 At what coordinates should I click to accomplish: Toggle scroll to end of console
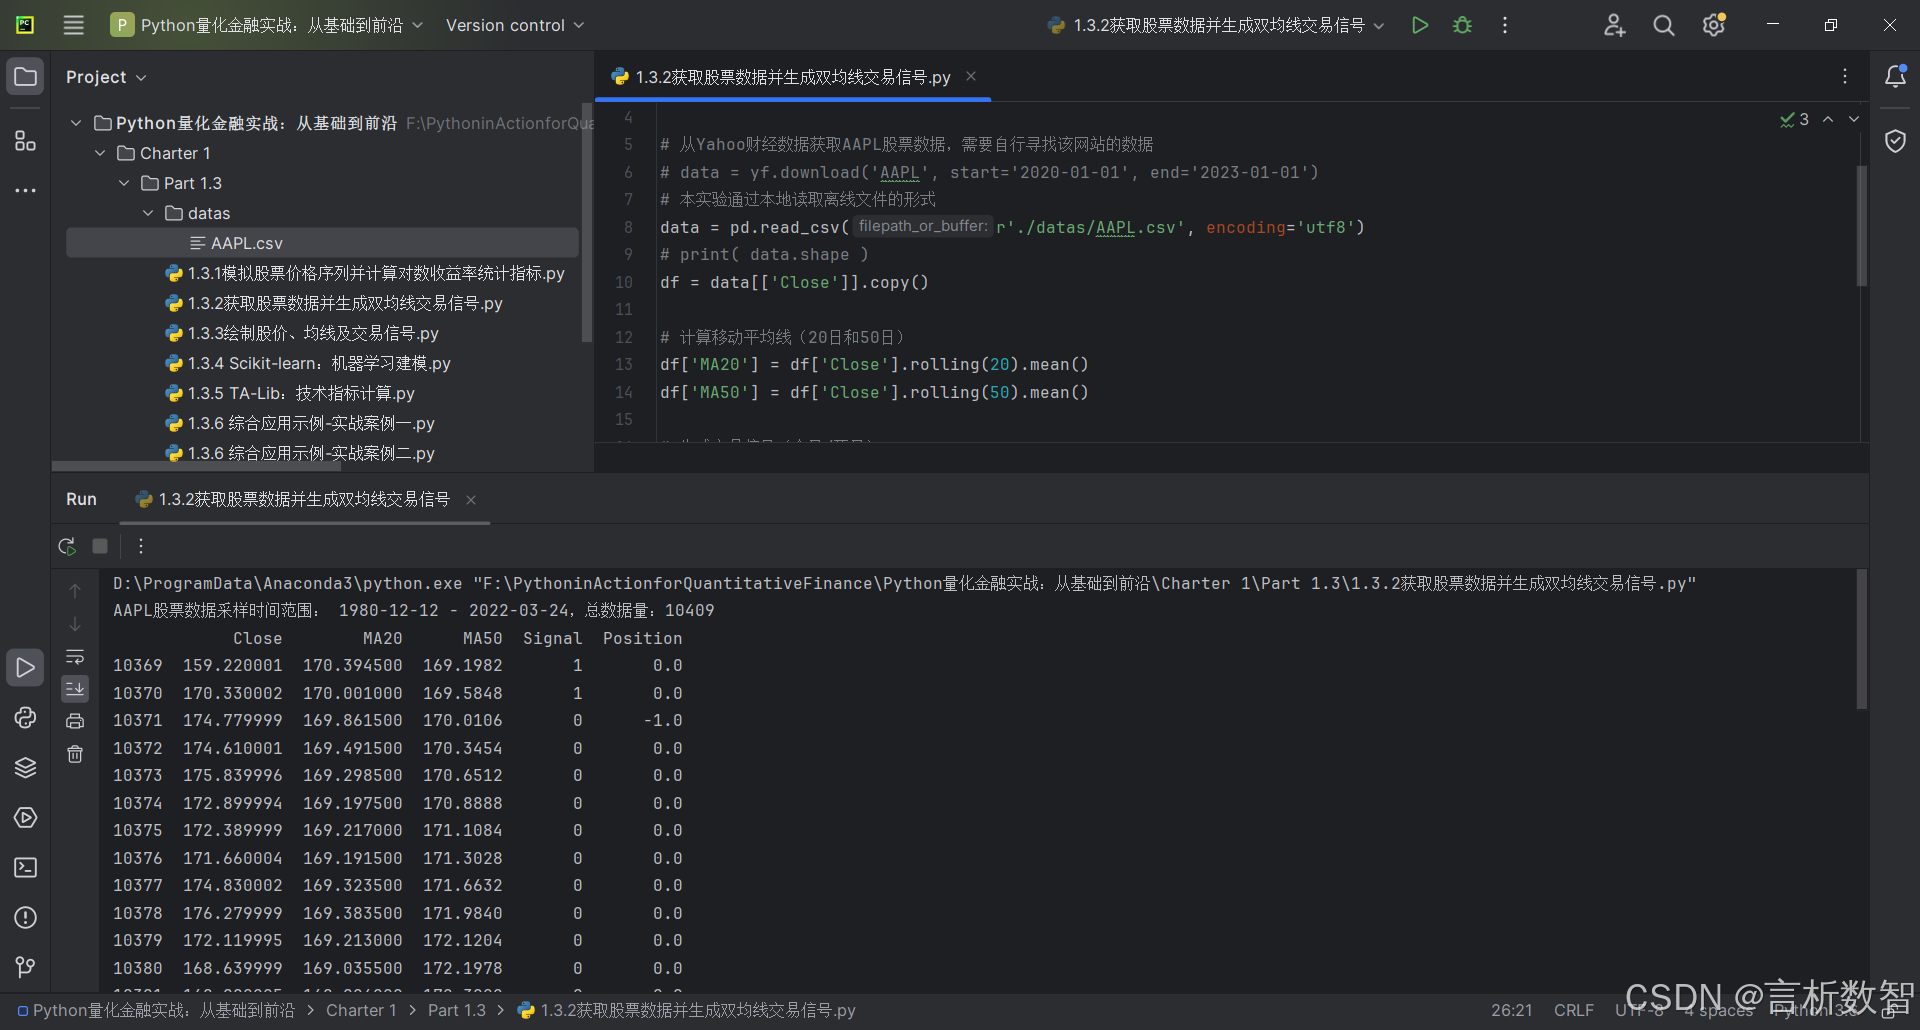point(75,689)
